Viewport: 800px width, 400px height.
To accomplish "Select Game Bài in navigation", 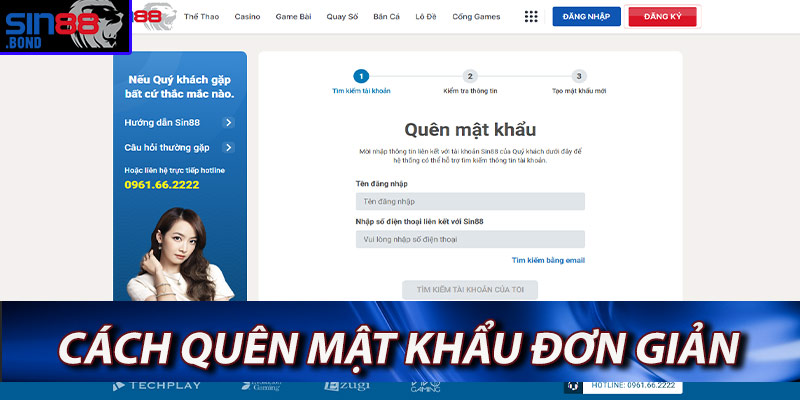I will (293, 17).
